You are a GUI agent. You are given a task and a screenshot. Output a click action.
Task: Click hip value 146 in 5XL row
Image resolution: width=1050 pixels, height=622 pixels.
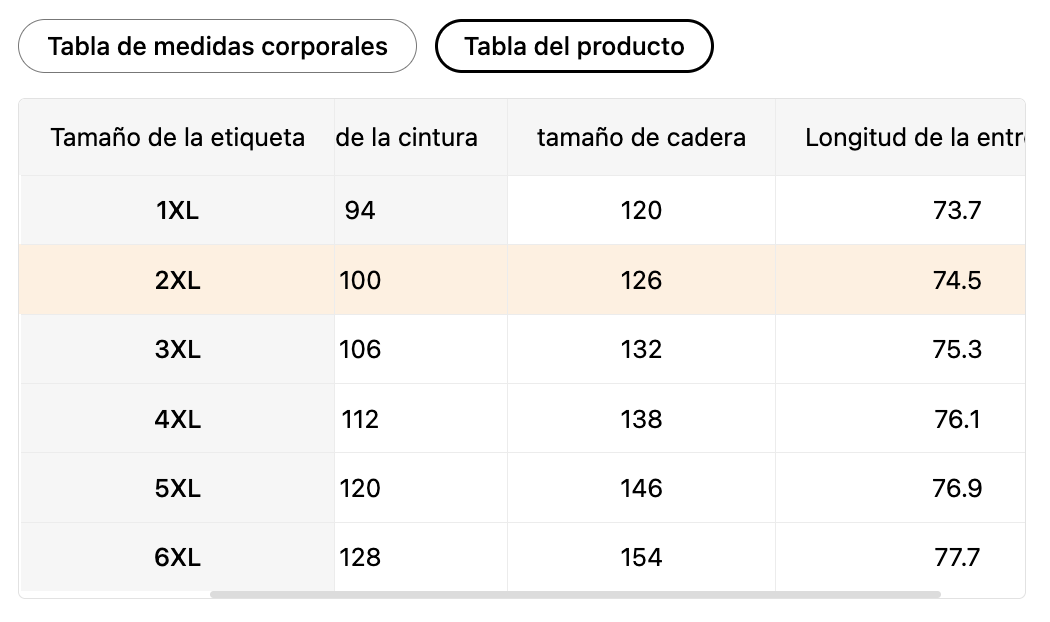point(641,488)
